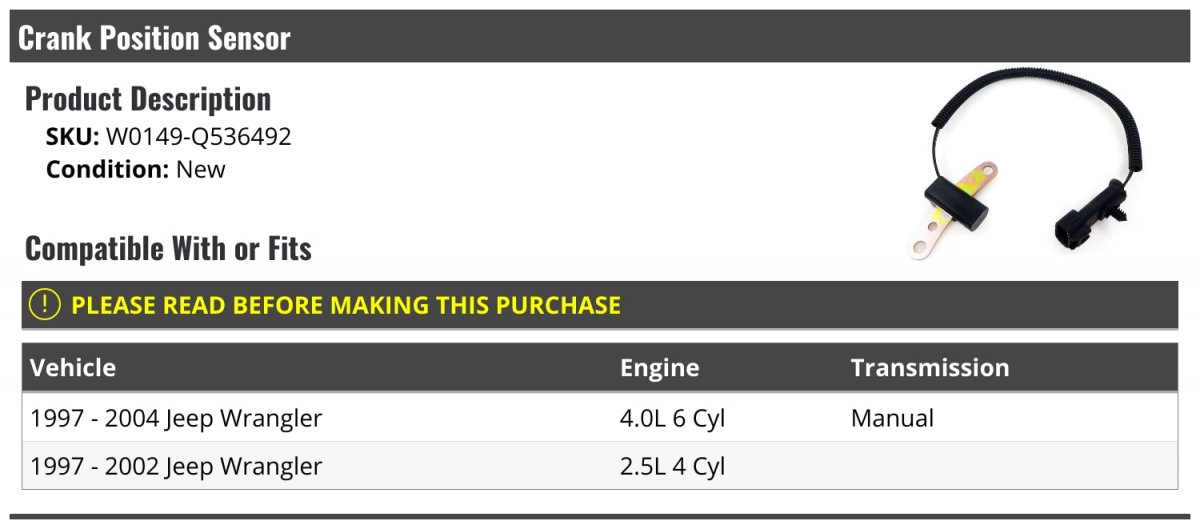Click the 2.5L 4 Cyl engine cell
This screenshot has height=529, width=1200.
coord(672,466)
